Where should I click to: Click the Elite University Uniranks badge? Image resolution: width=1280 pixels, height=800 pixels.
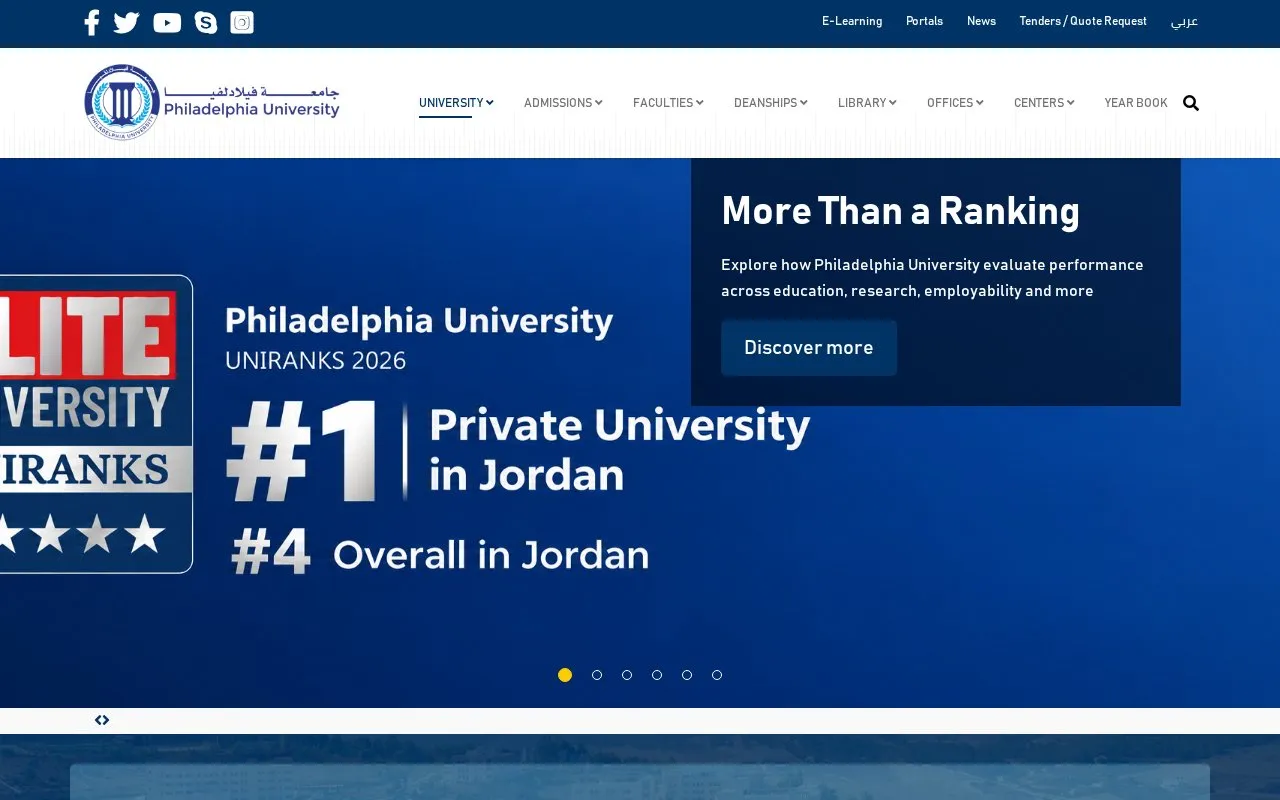pos(96,424)
